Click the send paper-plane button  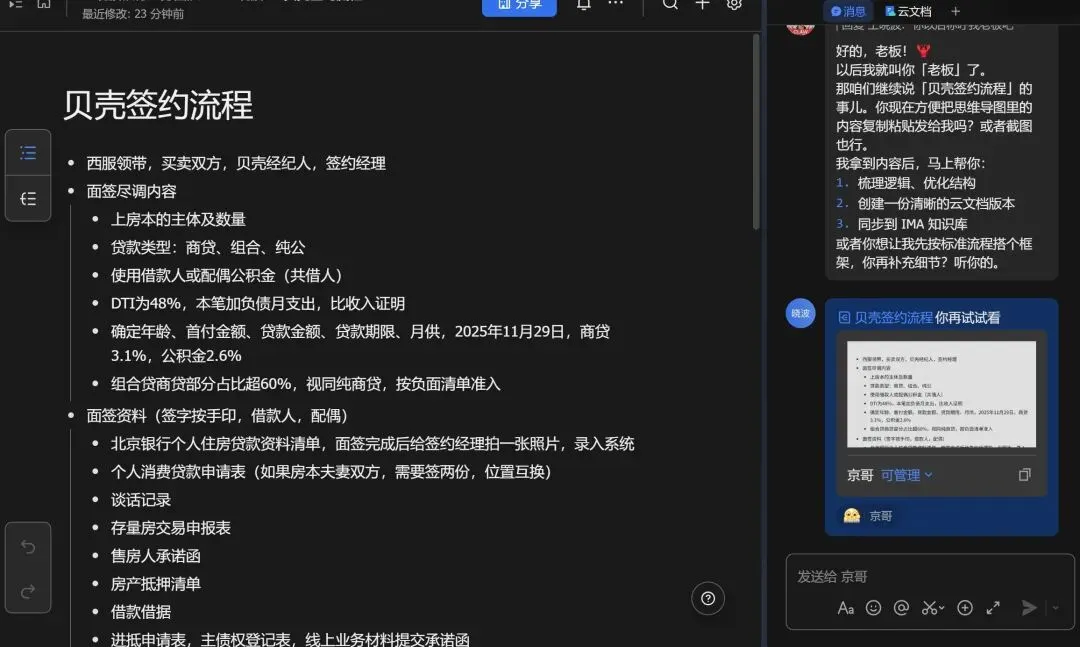(x=1029, y=608)
